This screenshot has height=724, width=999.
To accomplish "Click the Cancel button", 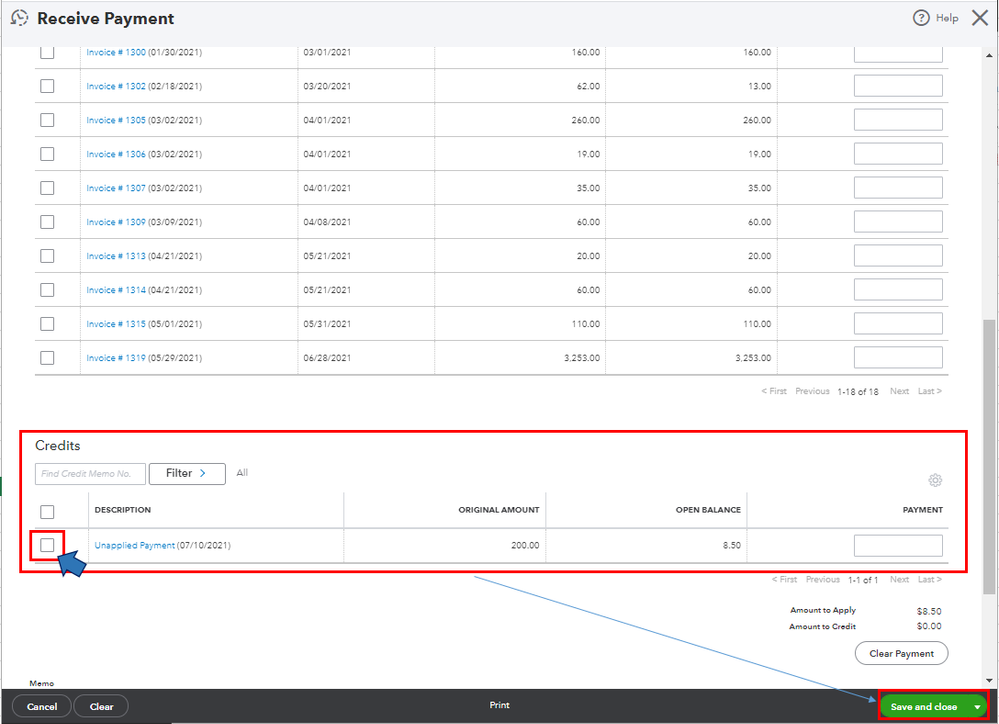I will (42, 707).
